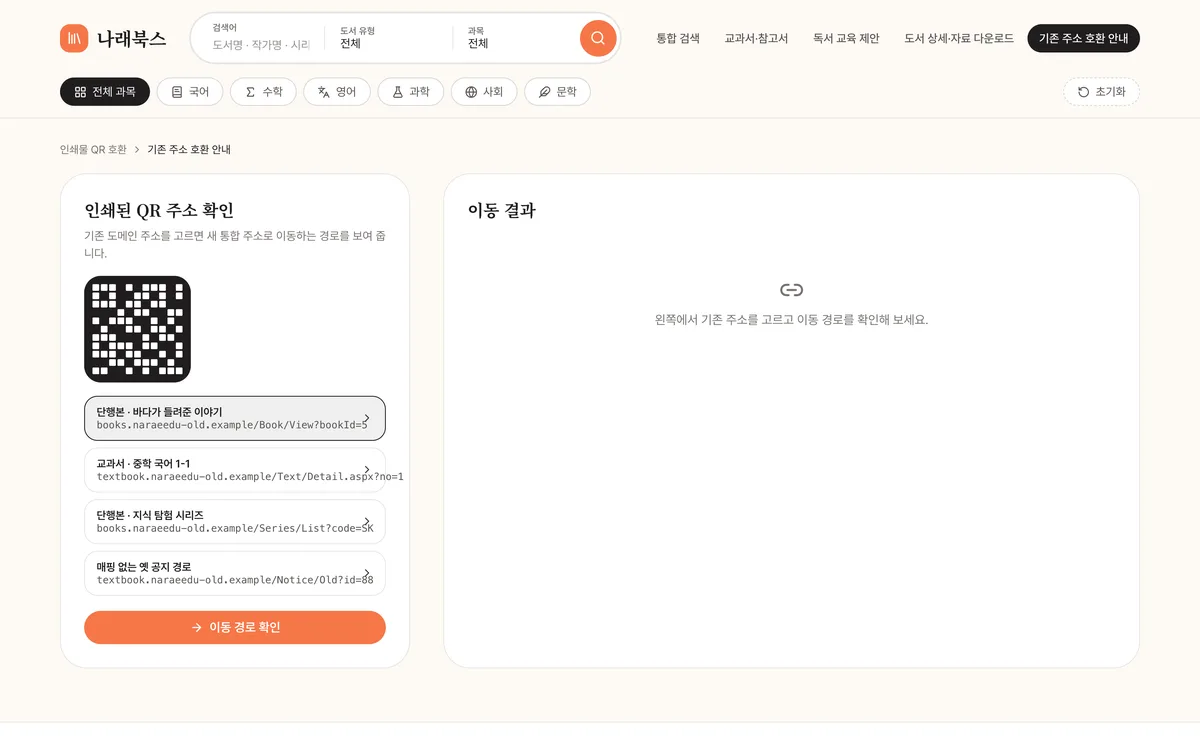Open chevron on 바다가 들려준 이야기 row
This screenshot has width=1200, height=750.
pos(367,419)
